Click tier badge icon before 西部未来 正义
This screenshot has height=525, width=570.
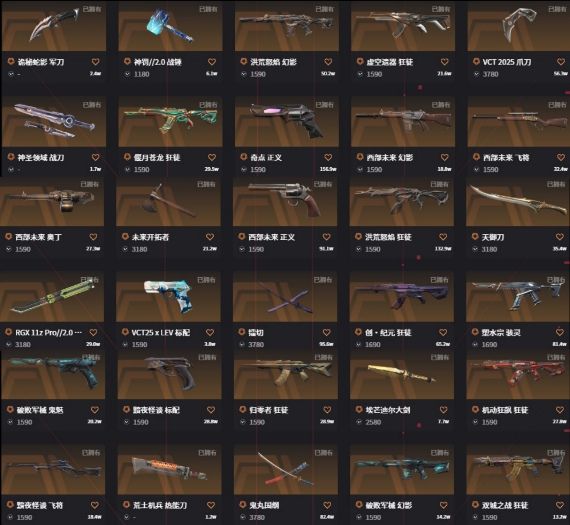[241, 237]
